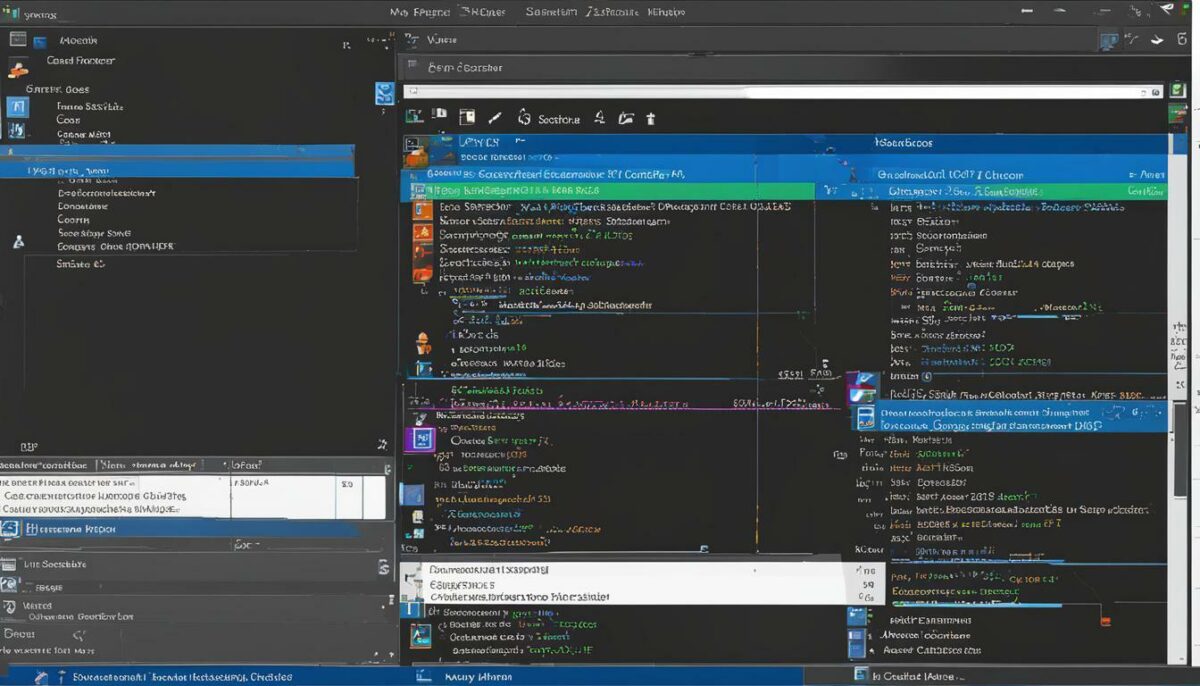Select the pencil edit tool in the toolbar

[495, 118]
